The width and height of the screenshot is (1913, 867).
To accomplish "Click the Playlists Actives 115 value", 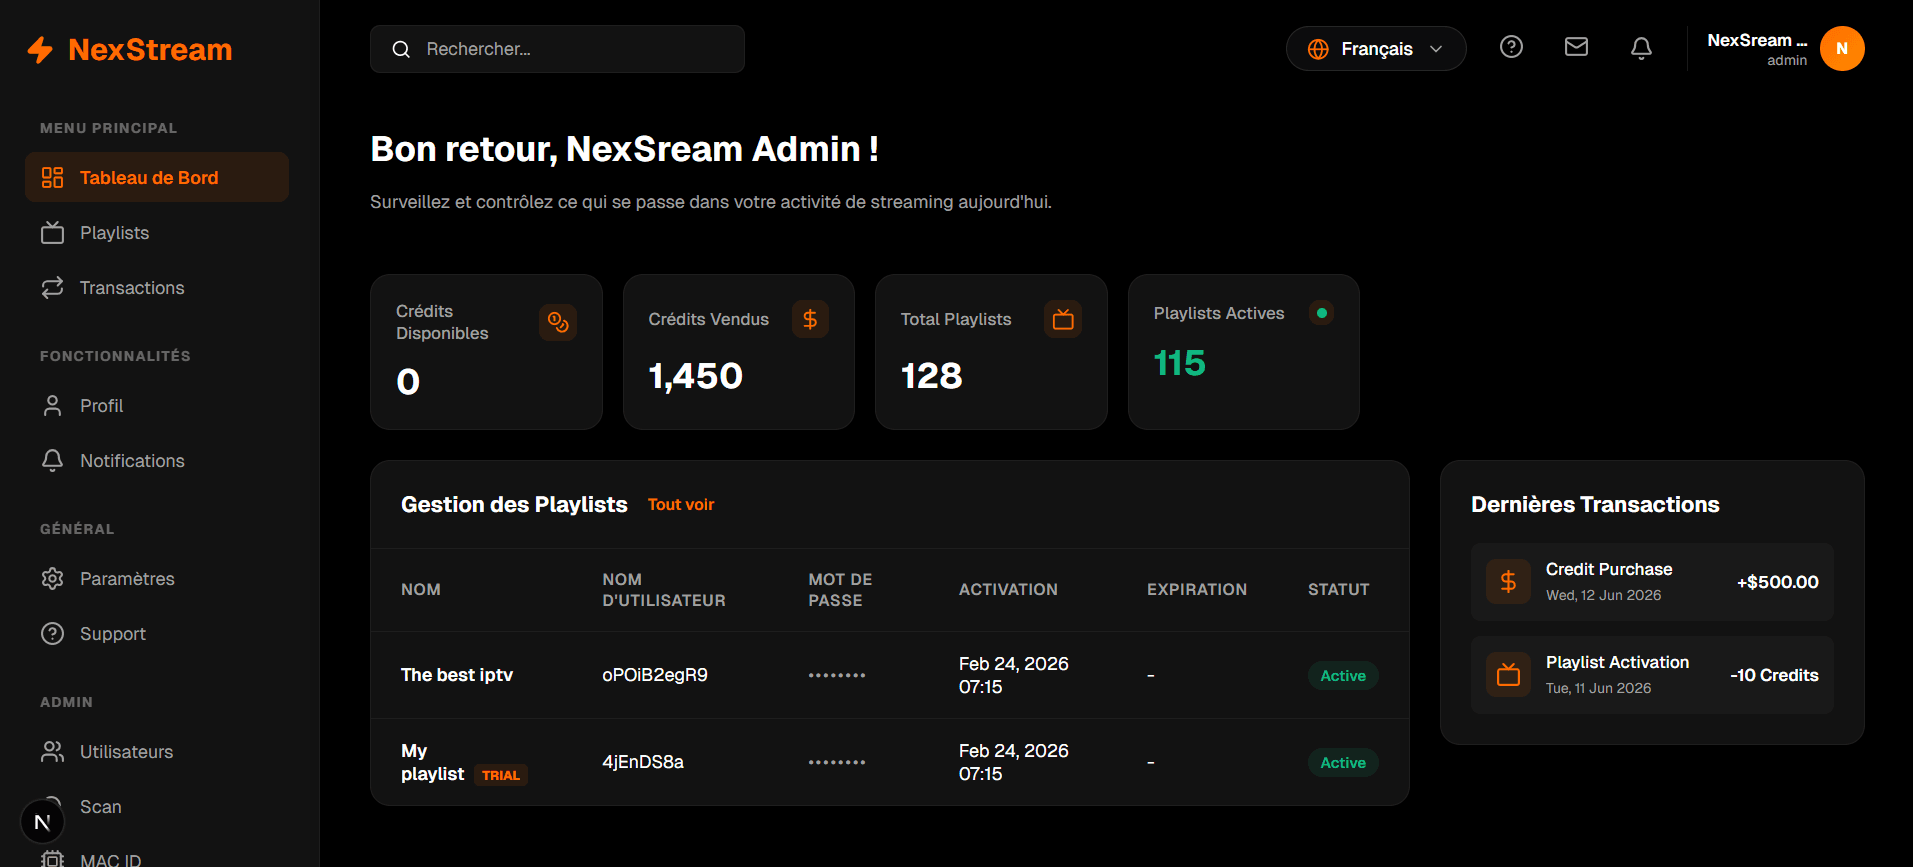I will point(1180,363).
